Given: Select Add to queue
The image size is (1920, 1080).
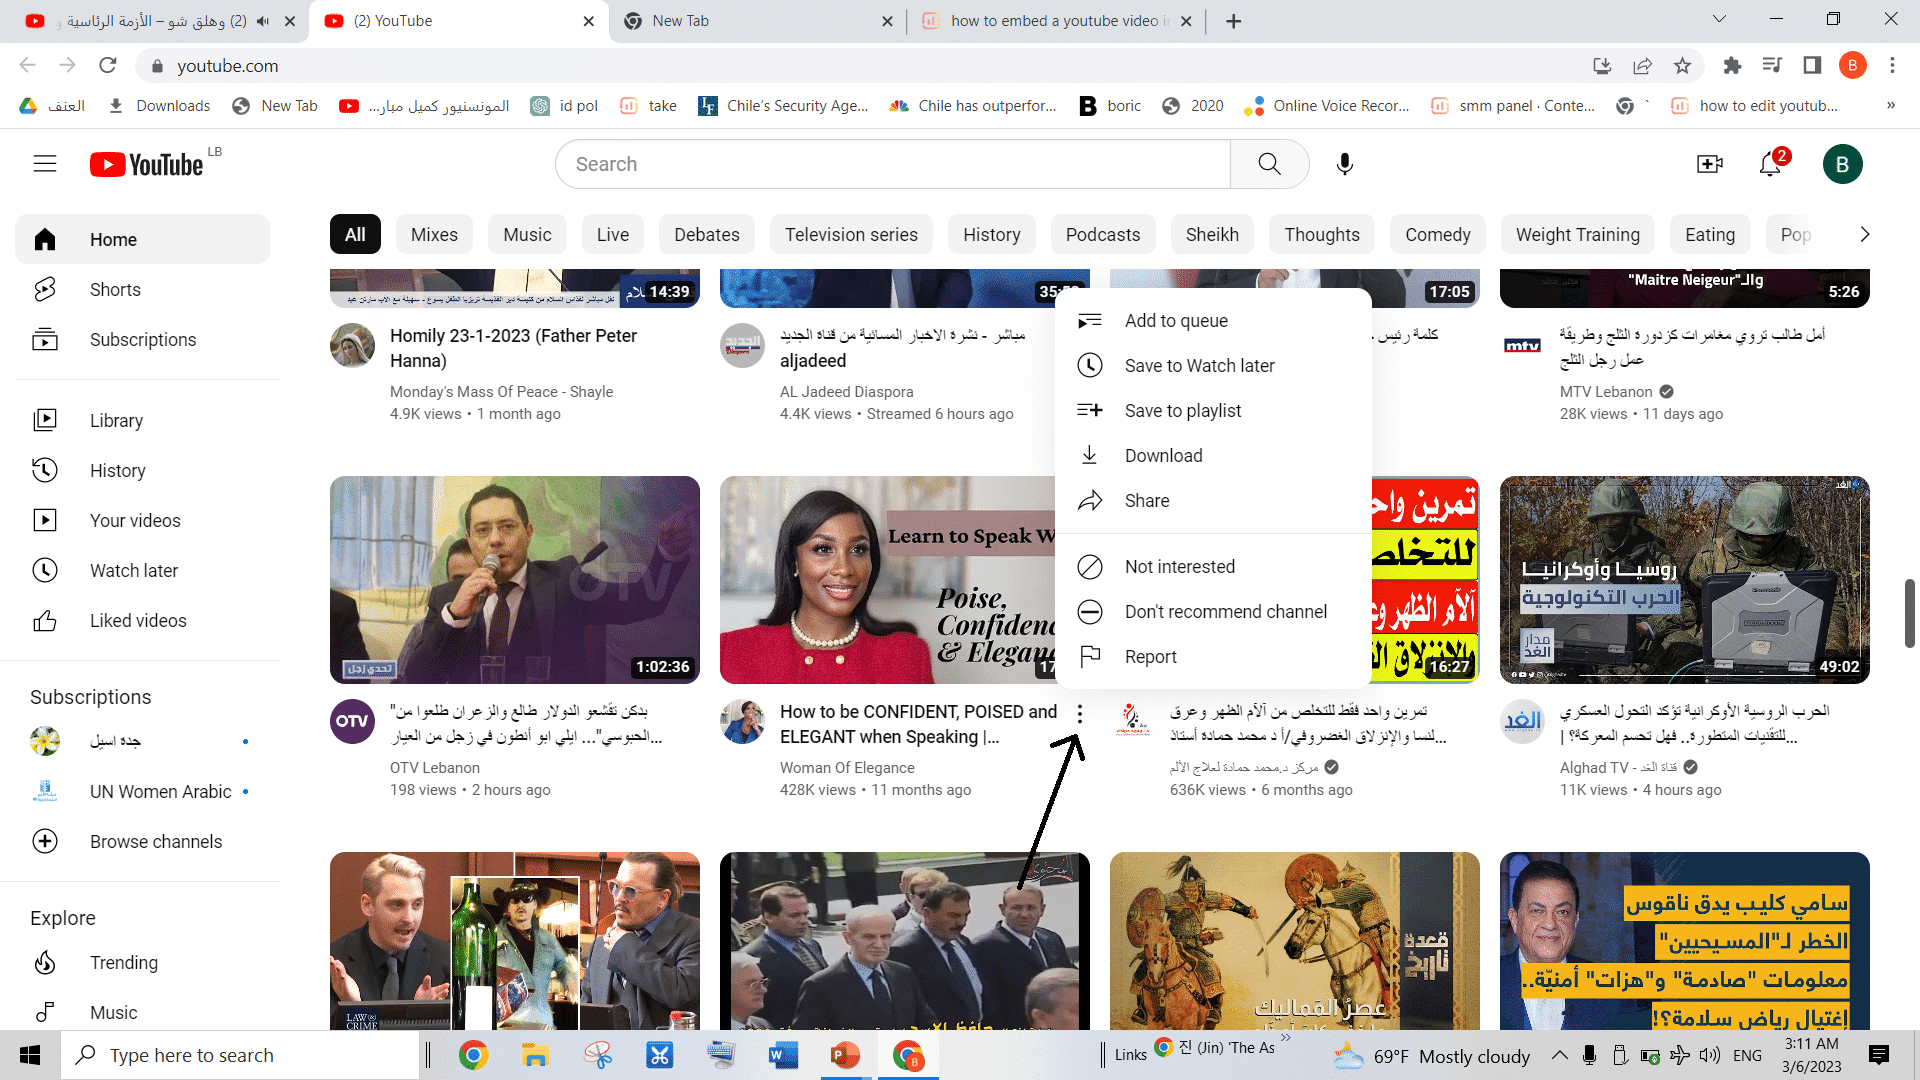Looking at the screenshot, I should pyautogui.click(x=1213, y=321).
